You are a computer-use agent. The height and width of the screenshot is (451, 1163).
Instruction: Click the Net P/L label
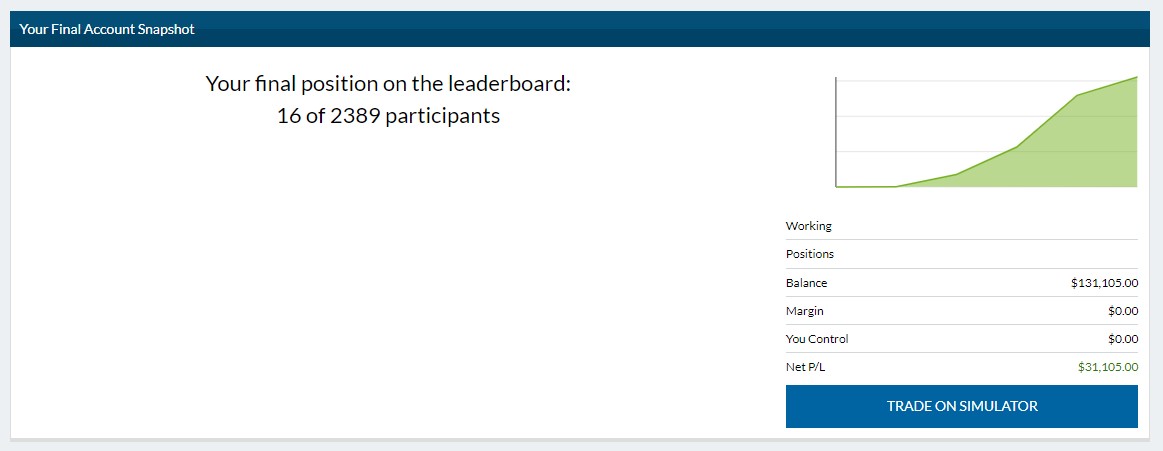805,367
